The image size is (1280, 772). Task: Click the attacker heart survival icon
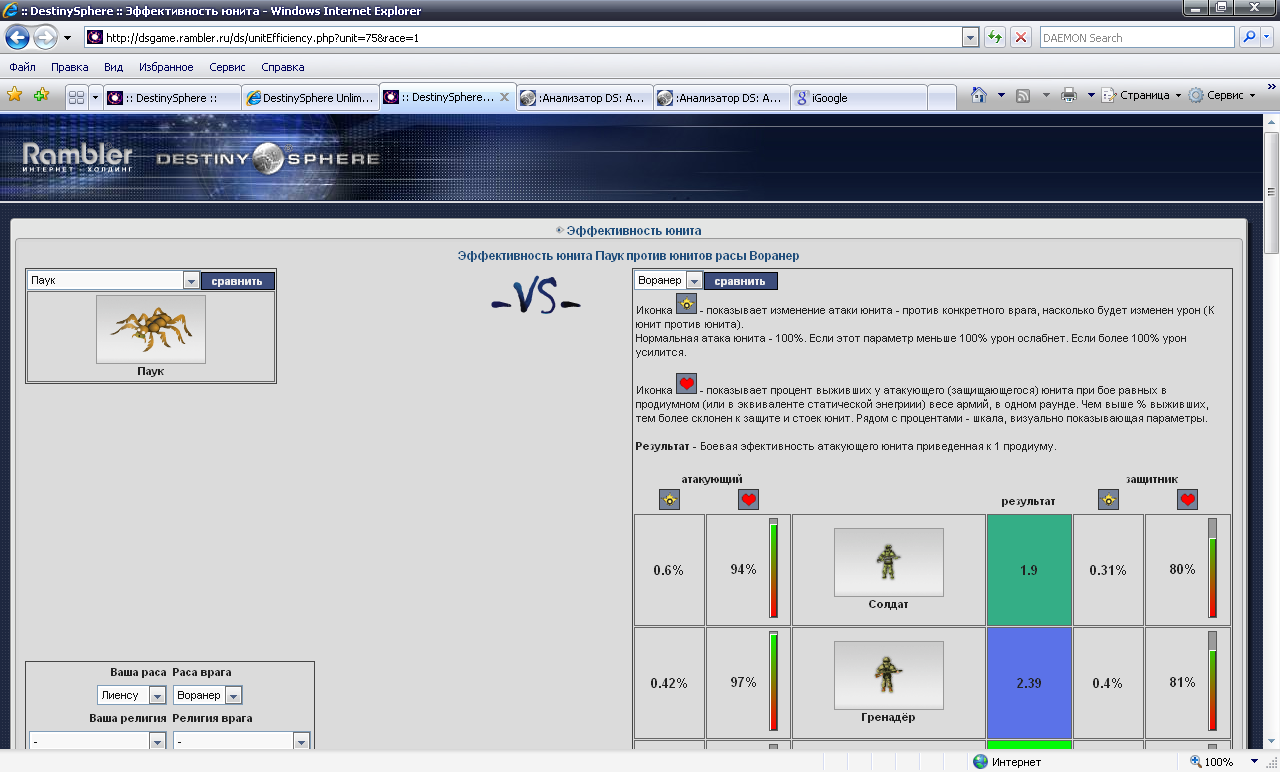point(748,499)
